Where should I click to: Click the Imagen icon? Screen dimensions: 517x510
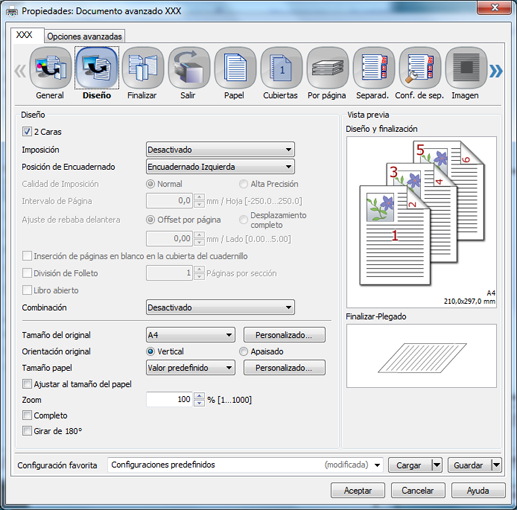tap(466, 68)
